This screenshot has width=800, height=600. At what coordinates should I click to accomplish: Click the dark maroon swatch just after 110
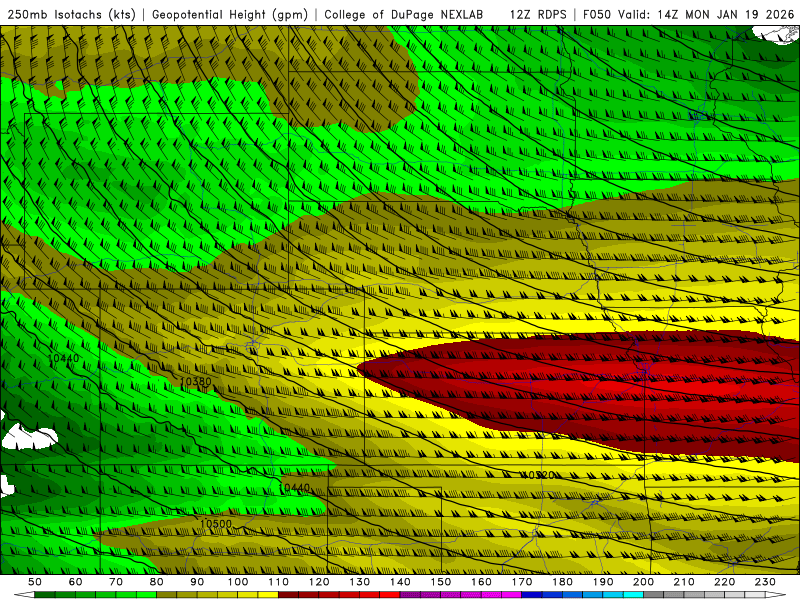click(289, 595)
